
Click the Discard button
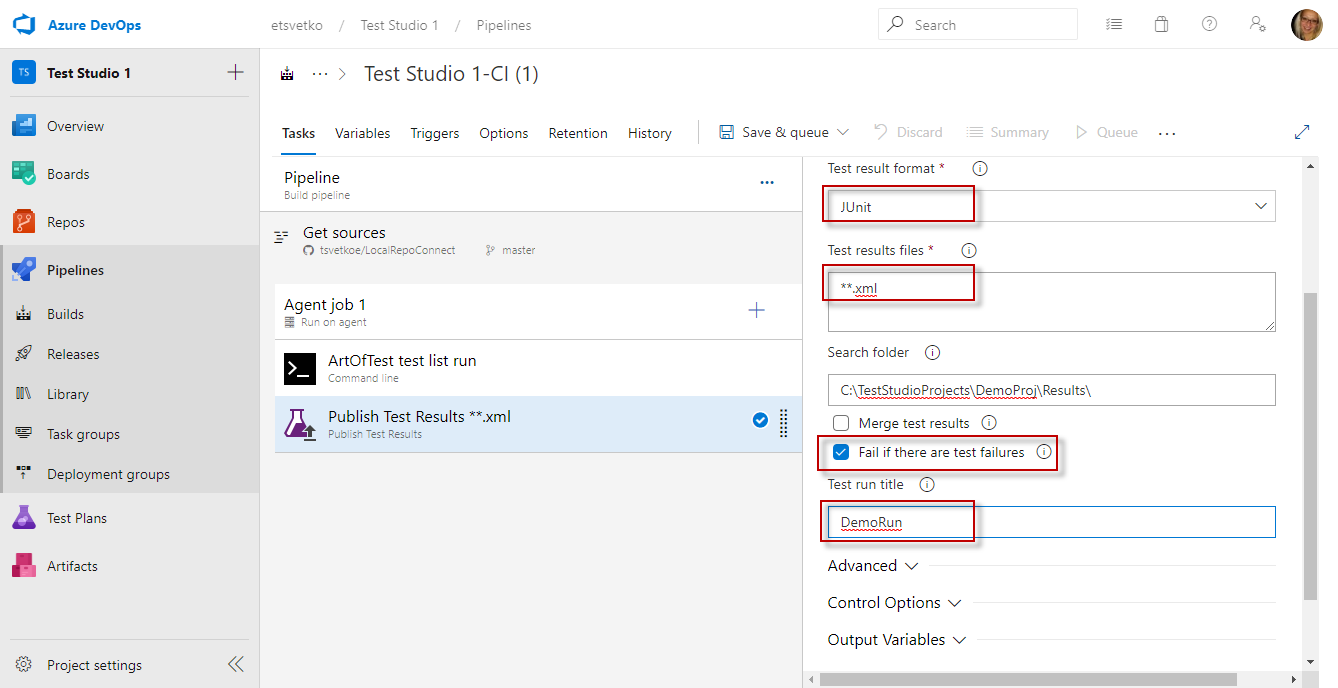click(908, 132)
